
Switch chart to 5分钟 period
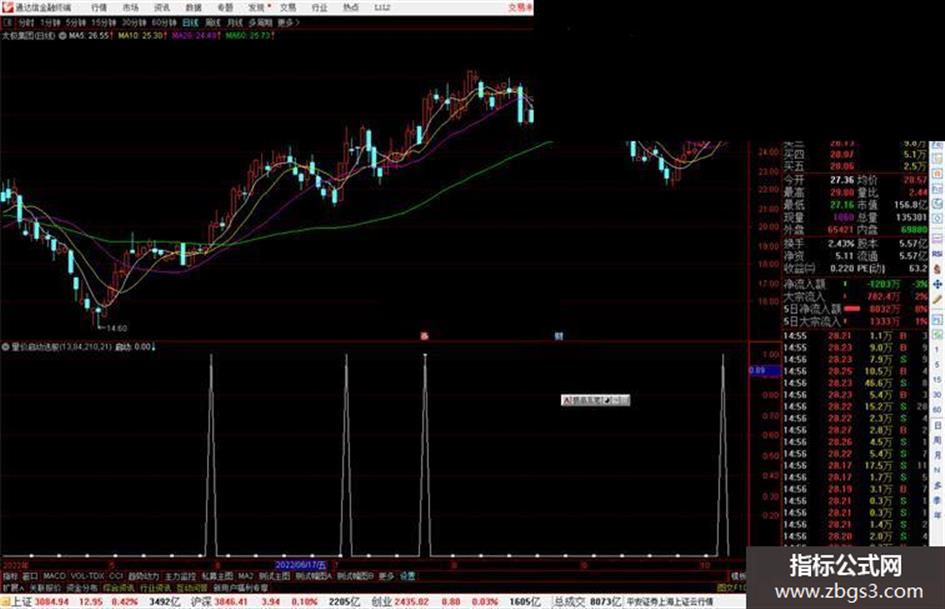coord(75,22)
